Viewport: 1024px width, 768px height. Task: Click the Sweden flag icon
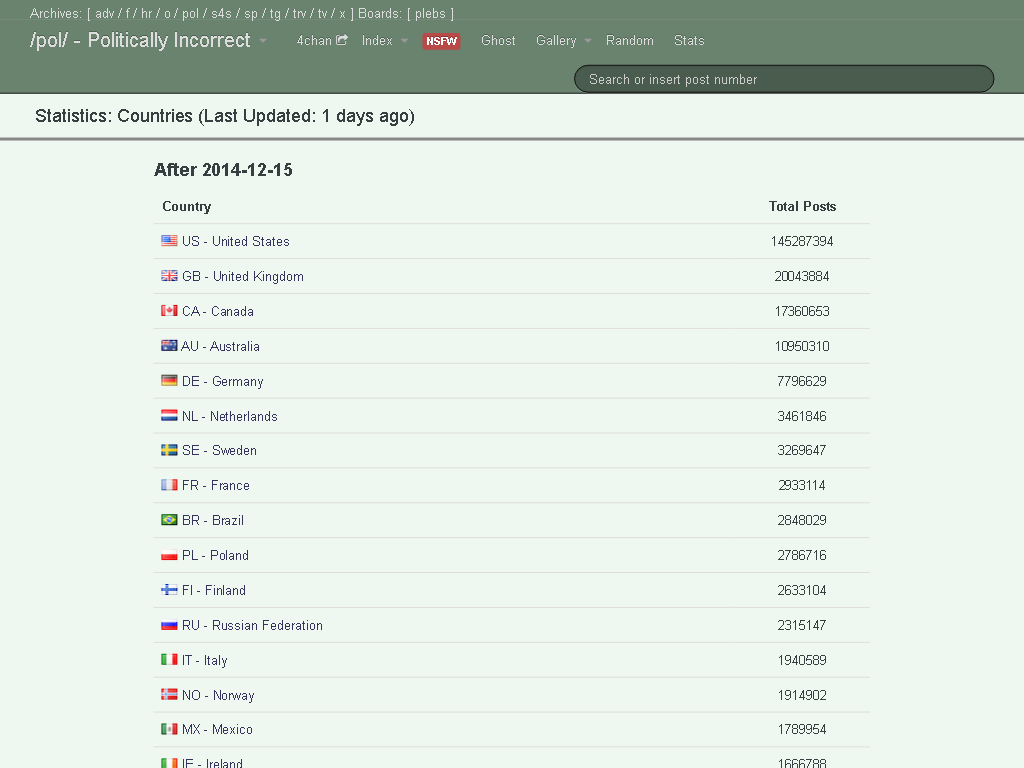click(x=169, y=450)
